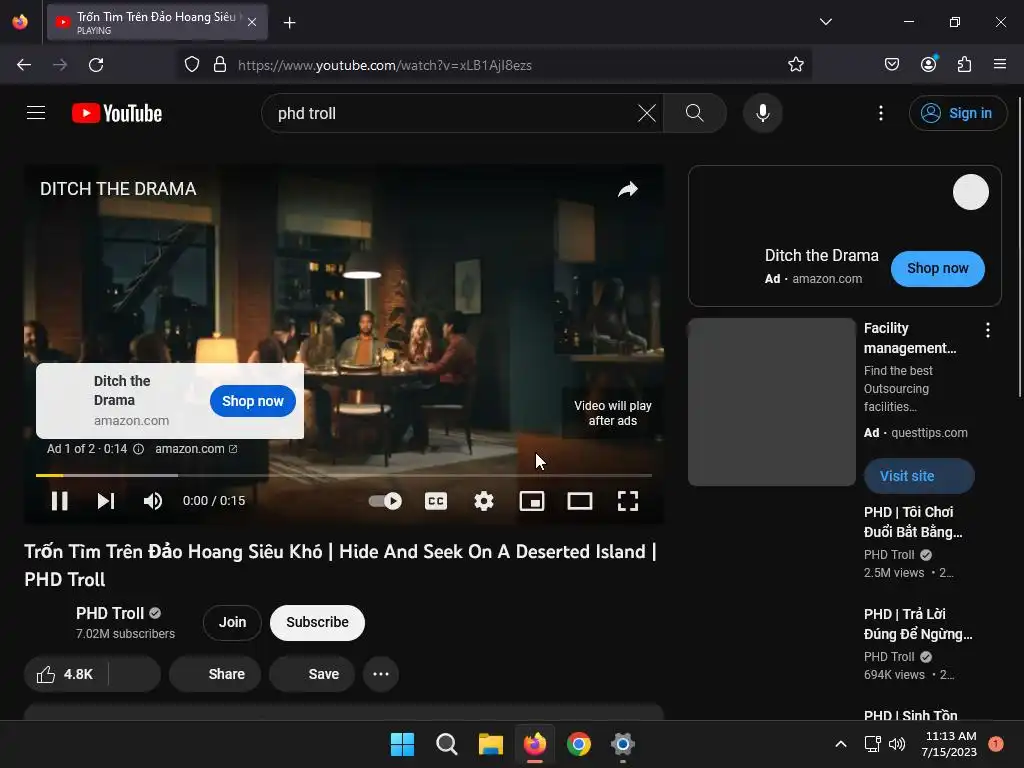Viewport: 1024px width, 768px height.
Task: Search with voice microphone
Action: click(762, 113)
